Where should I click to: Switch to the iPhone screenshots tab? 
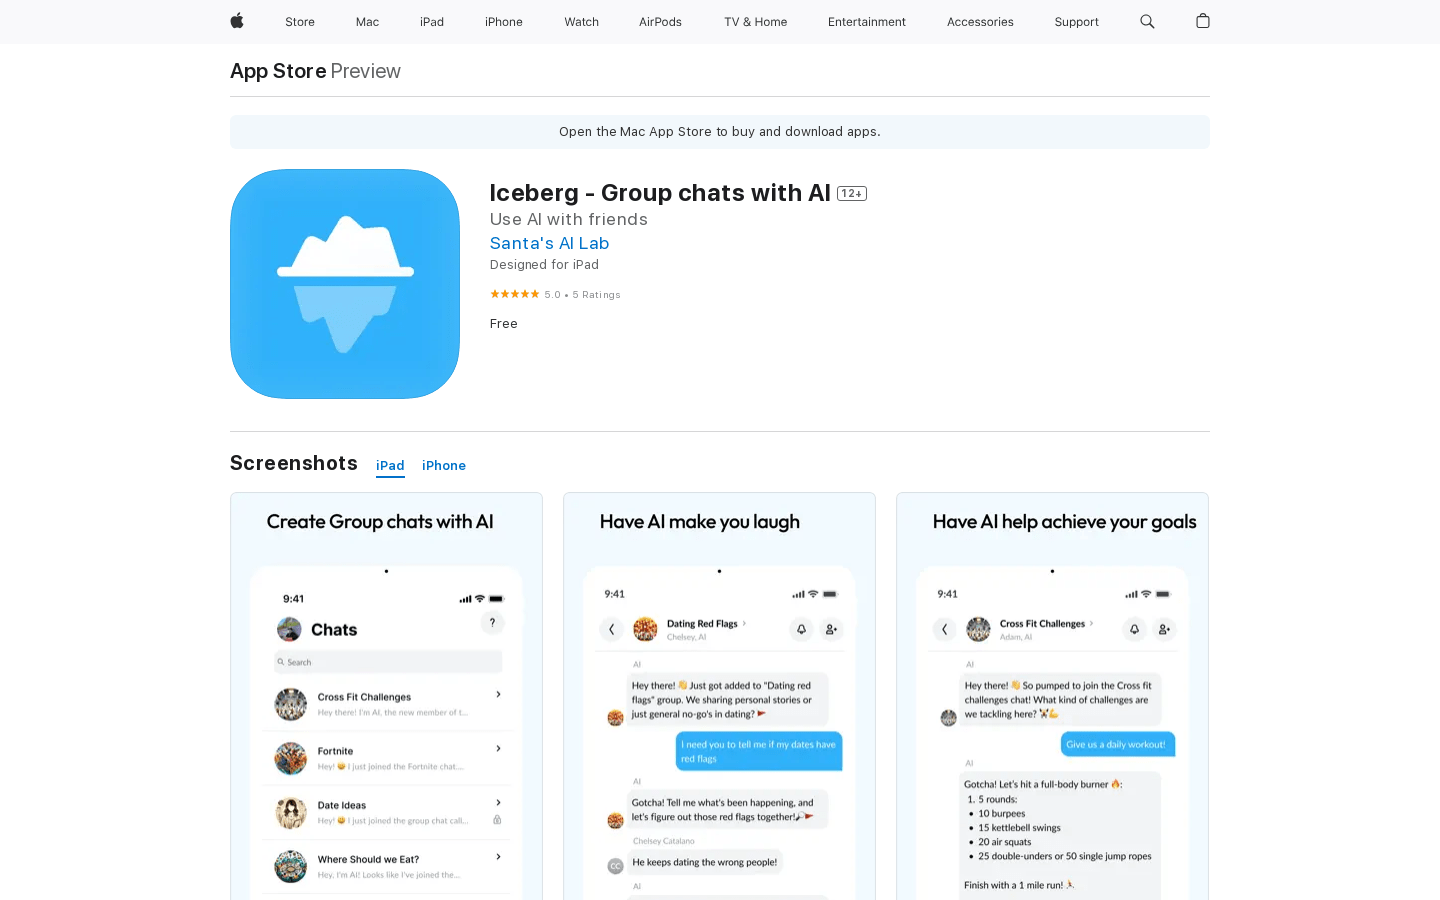(x=444, y=466)
